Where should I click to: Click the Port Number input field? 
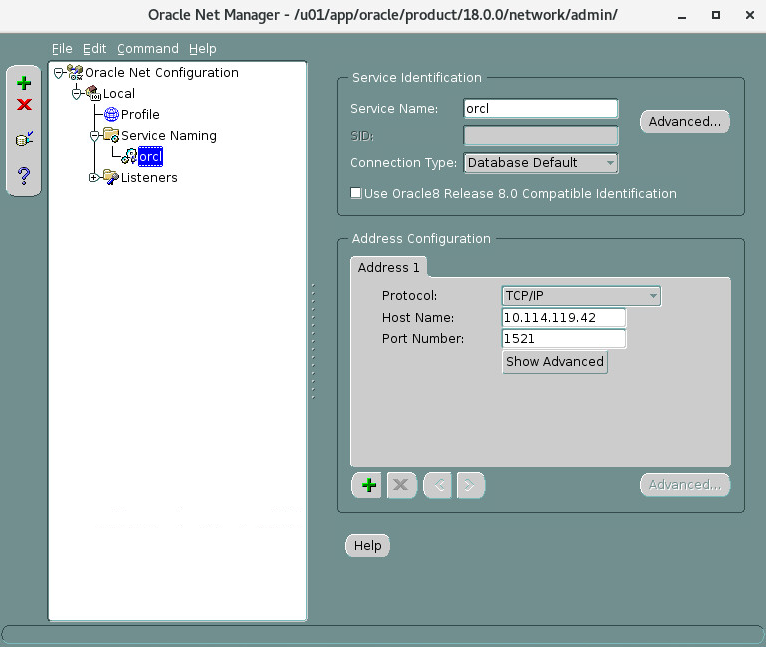(x=564, y=339)
